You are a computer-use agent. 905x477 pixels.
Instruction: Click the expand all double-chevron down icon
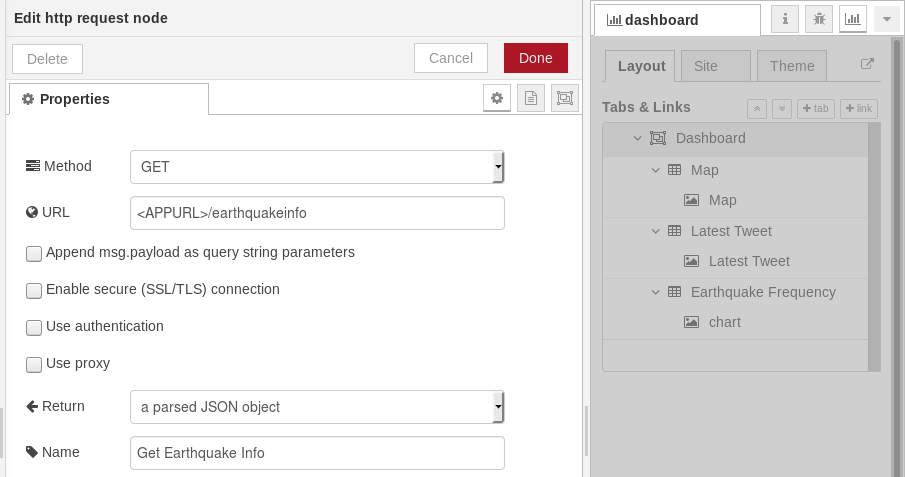pos(782,109)
